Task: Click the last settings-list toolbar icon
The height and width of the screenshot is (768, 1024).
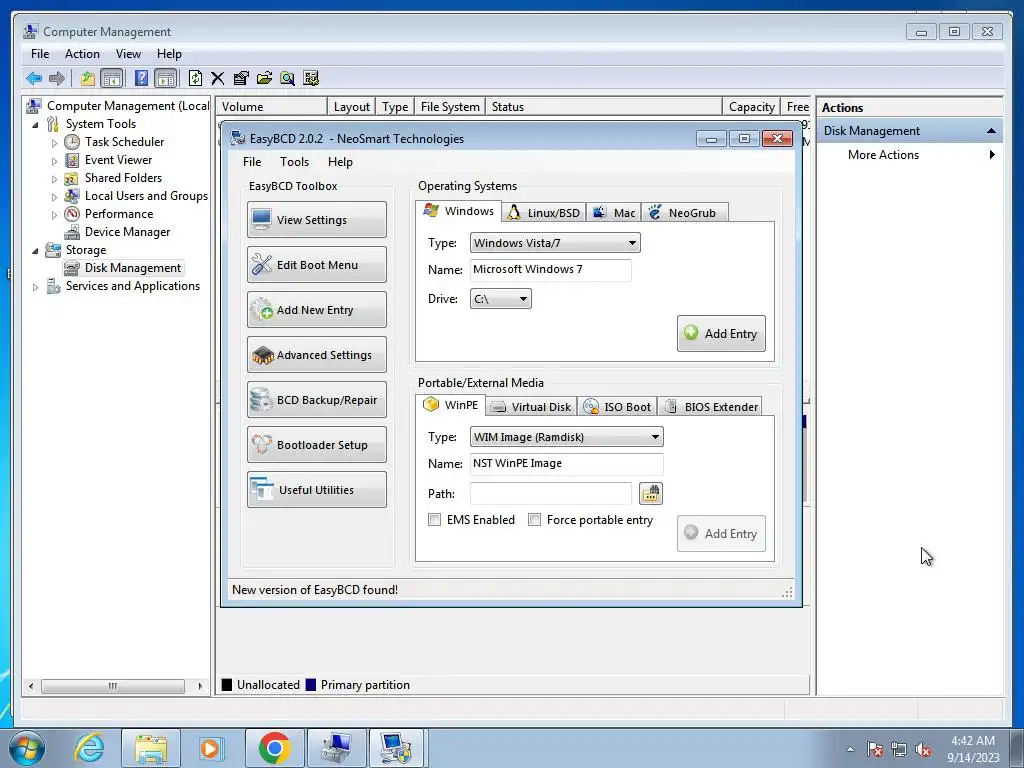Action: tap(311, 78)
